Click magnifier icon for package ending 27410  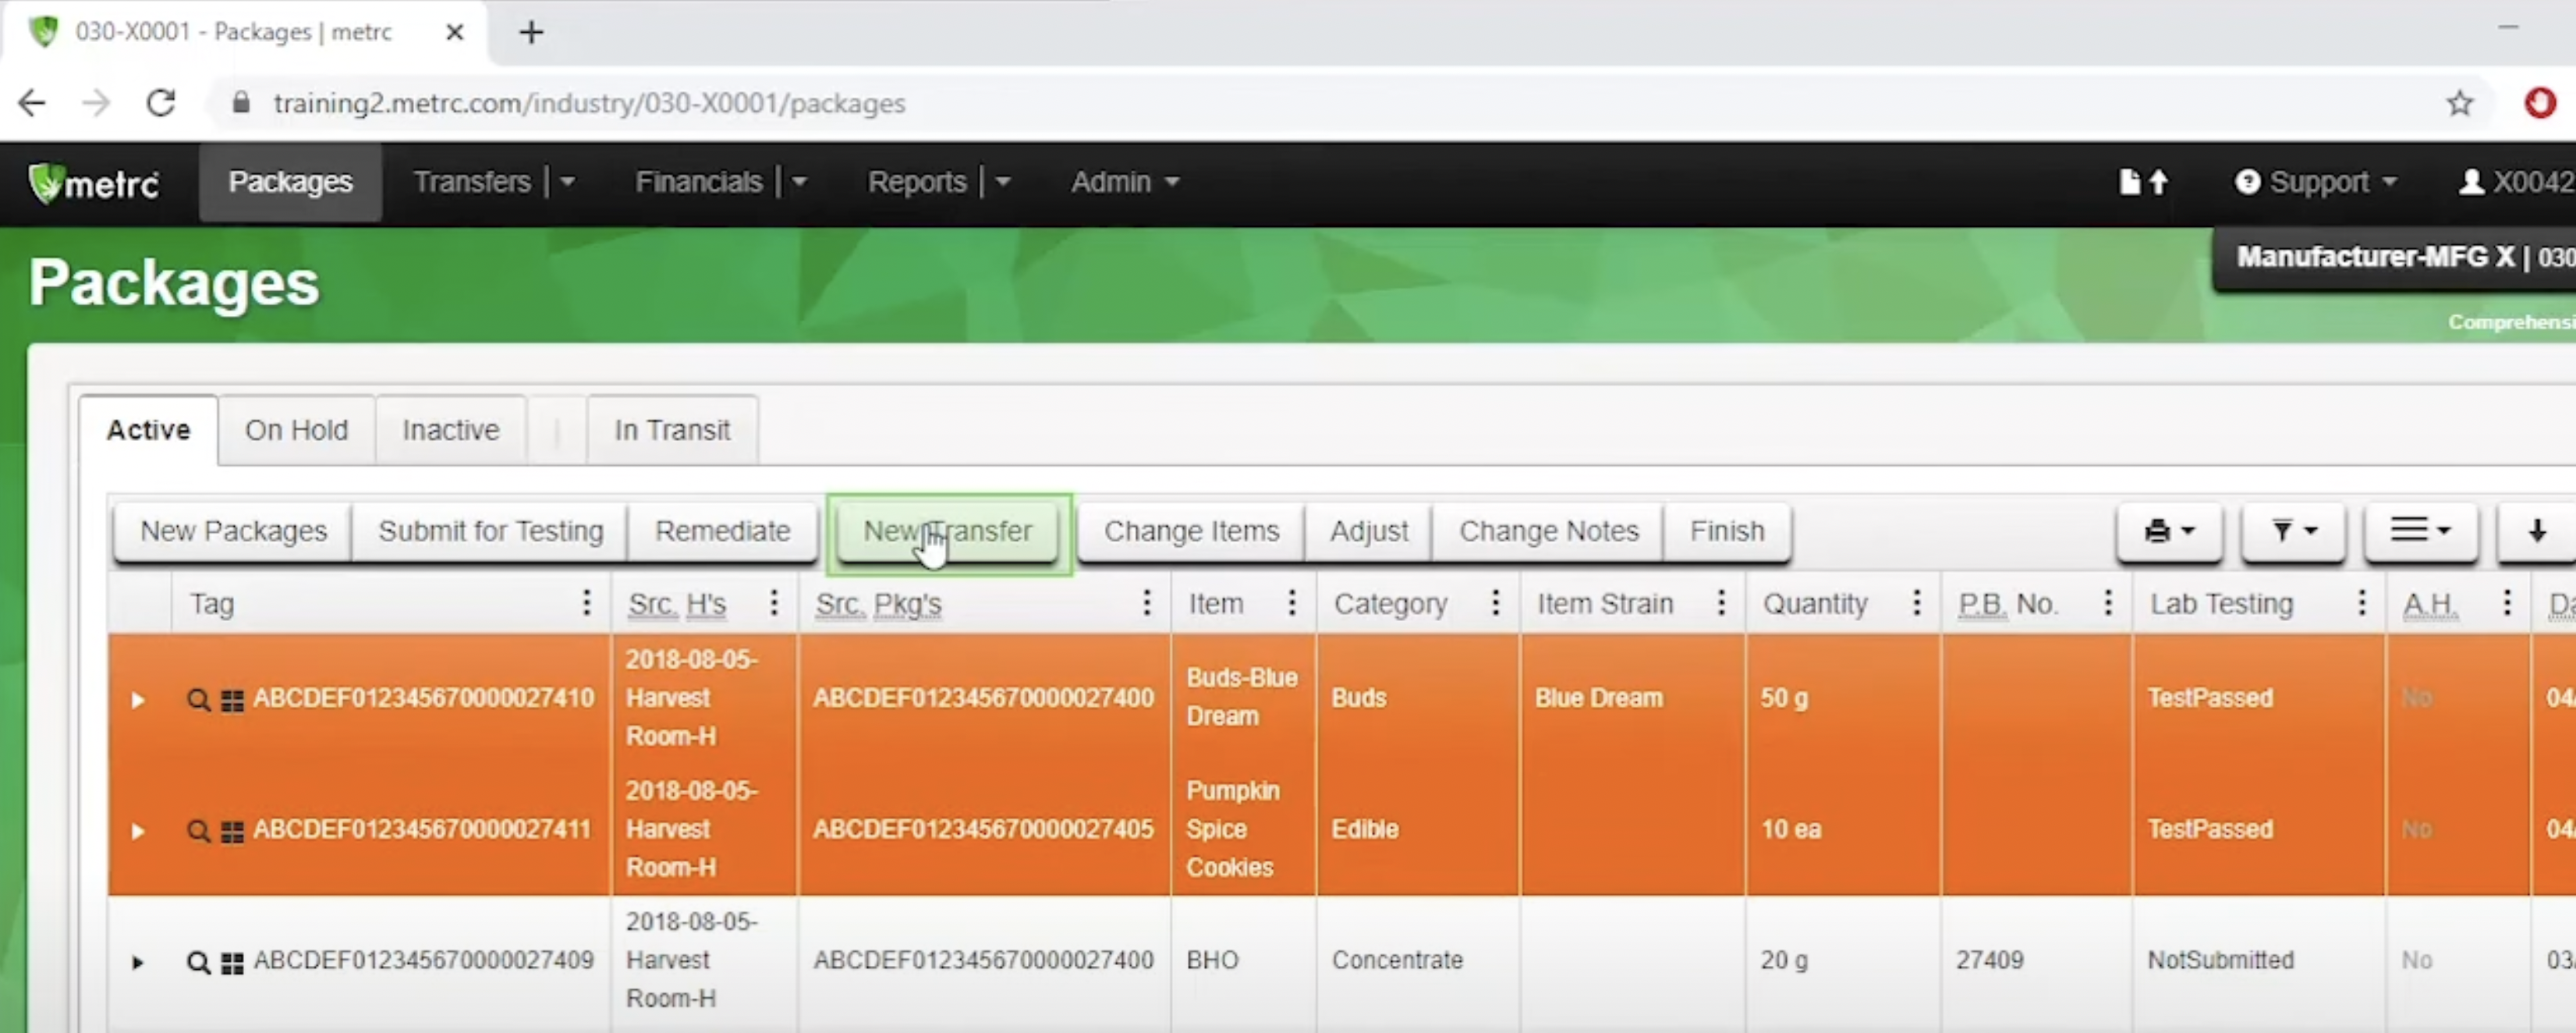(198, 699)
